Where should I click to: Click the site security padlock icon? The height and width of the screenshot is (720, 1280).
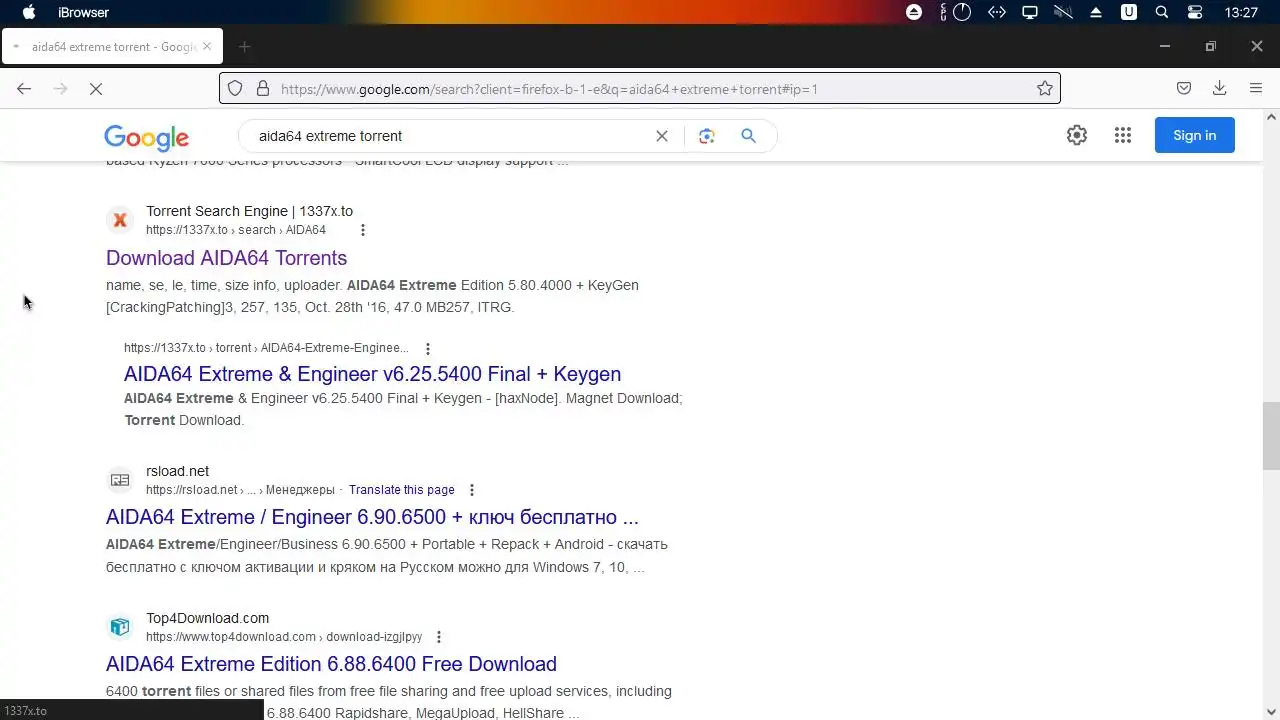[263, 88]
